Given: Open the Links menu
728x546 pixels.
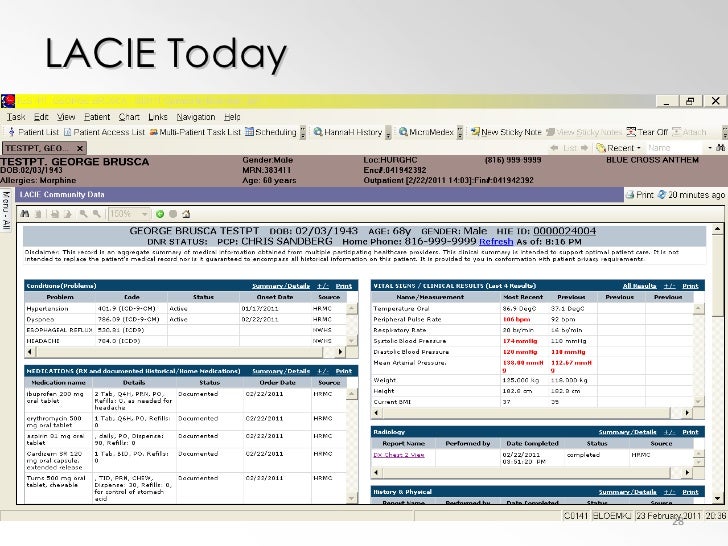Looking at the screenshot, I should click(158, 117).
